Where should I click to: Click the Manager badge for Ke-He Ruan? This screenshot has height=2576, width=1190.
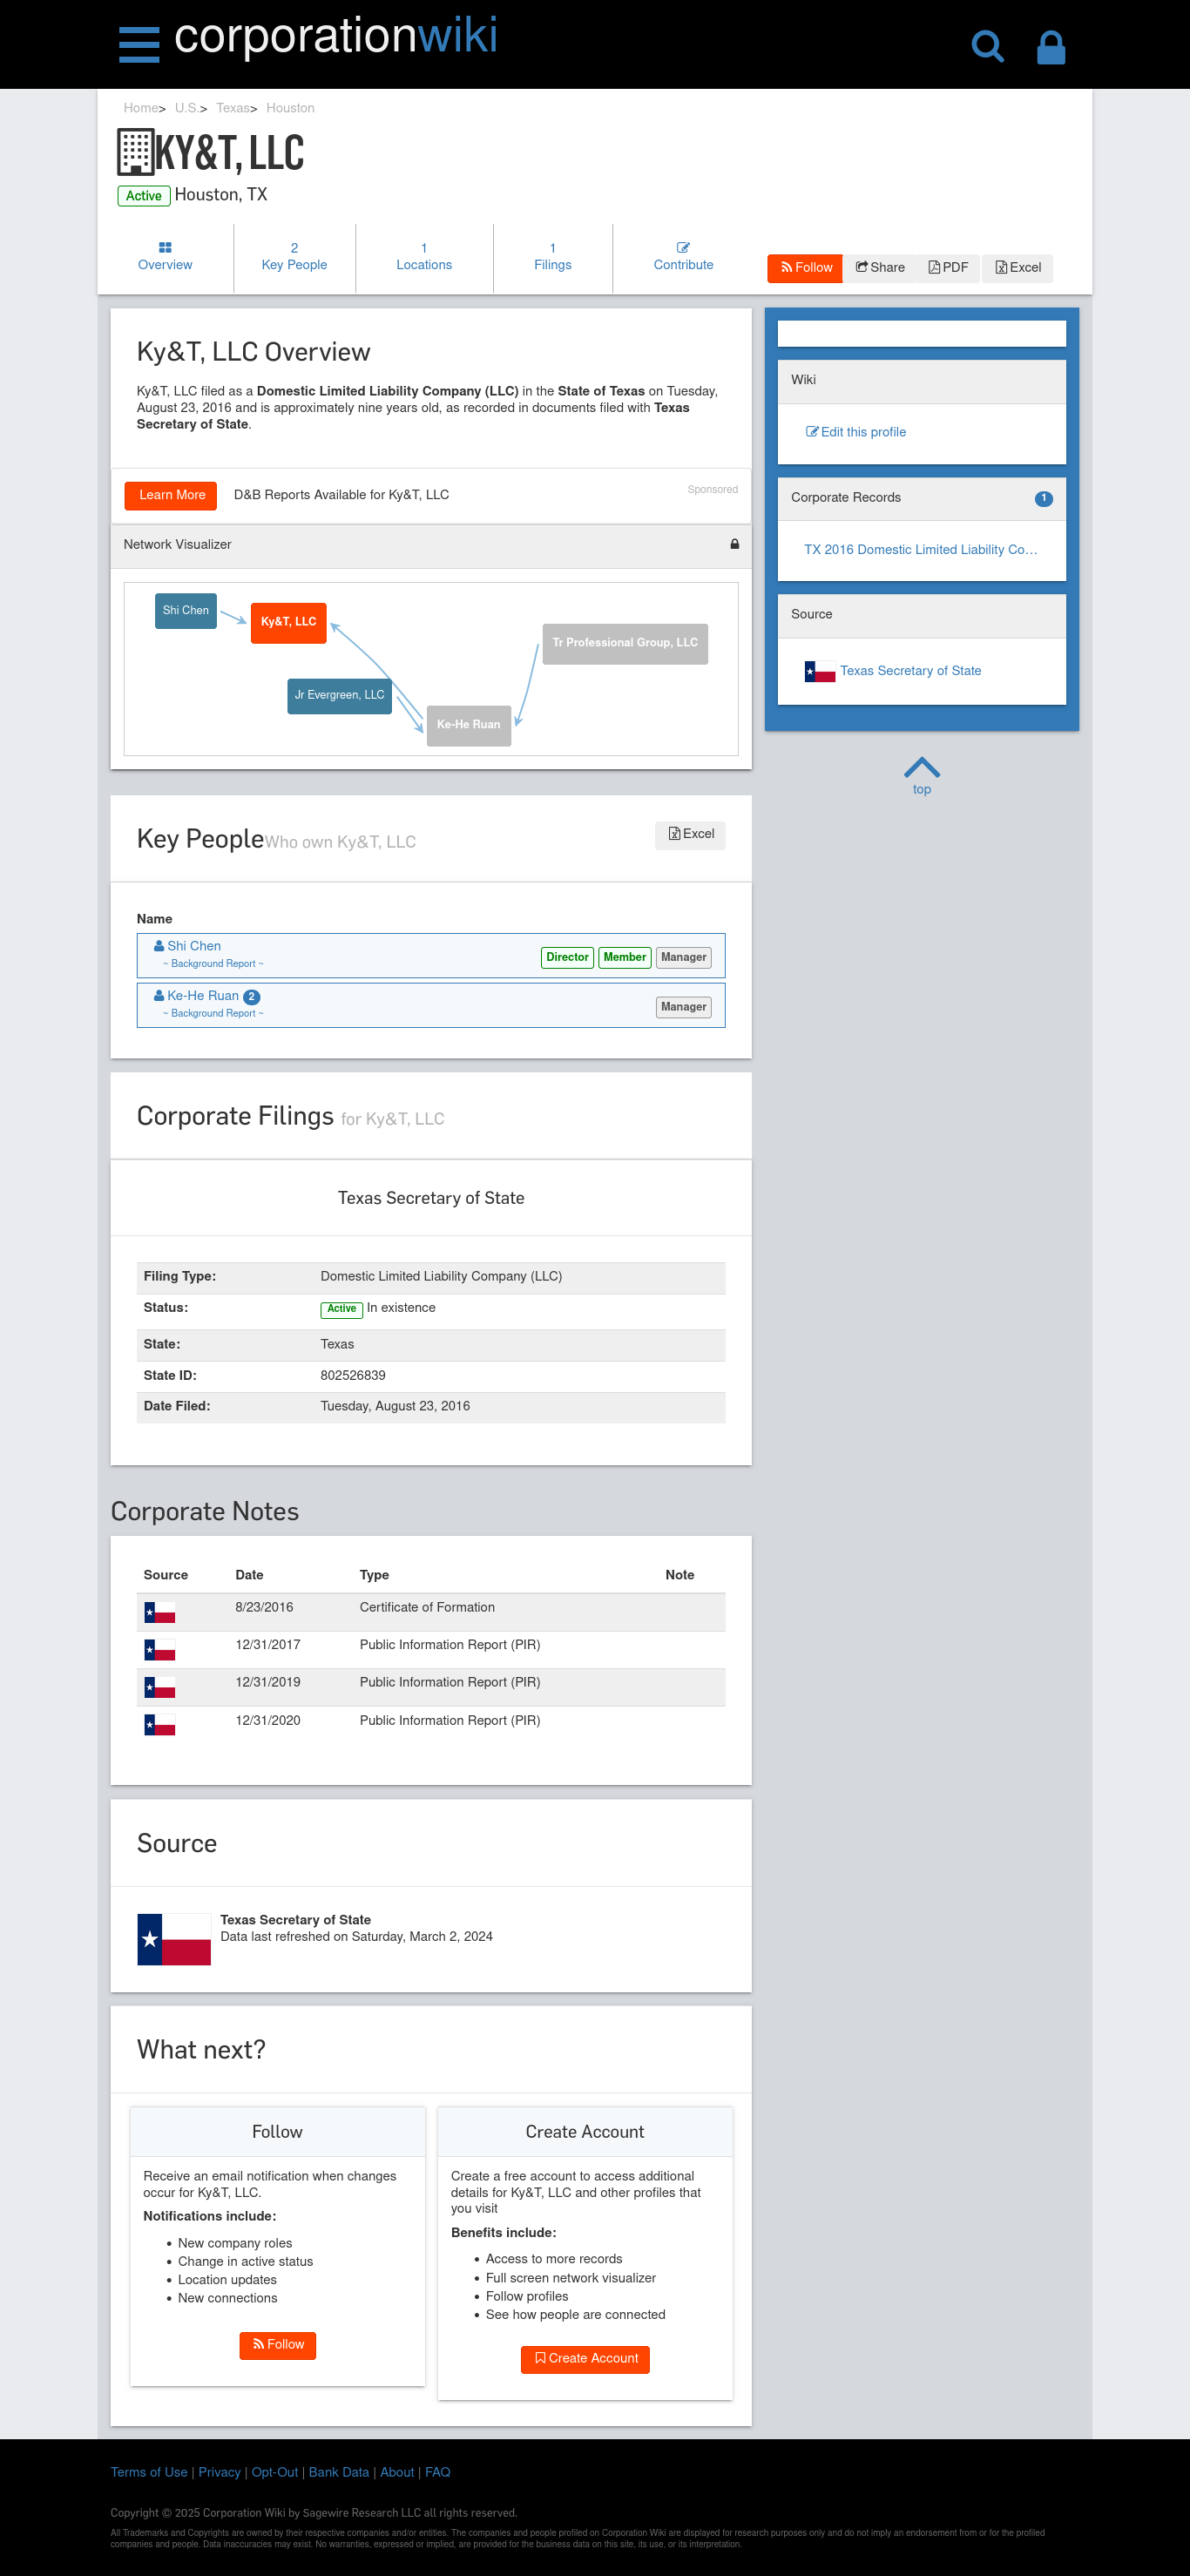(684, 1008)
